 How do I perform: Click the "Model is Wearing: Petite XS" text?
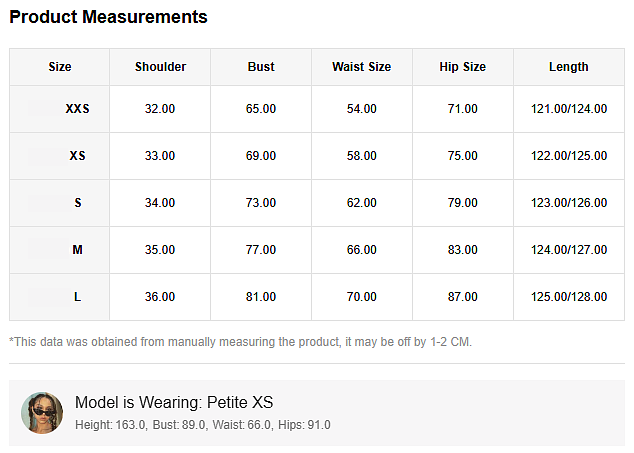[x=174, y=403]
